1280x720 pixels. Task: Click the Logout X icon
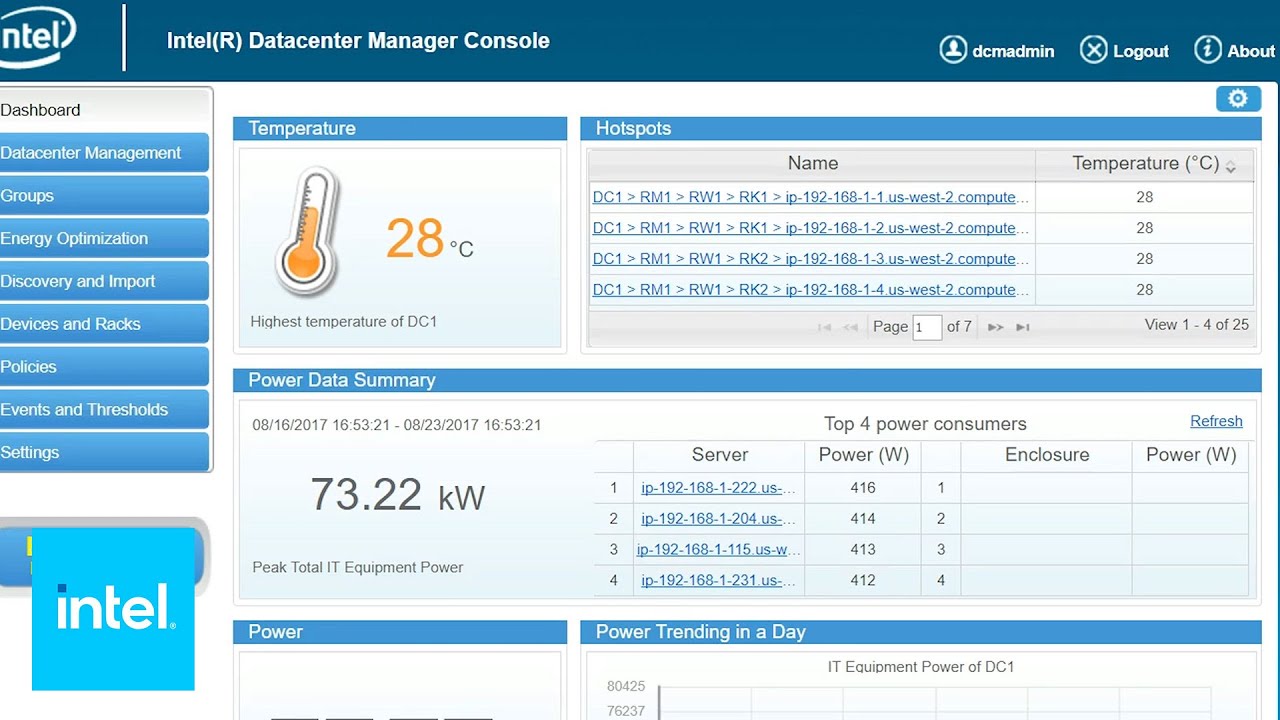(1094, 50)
